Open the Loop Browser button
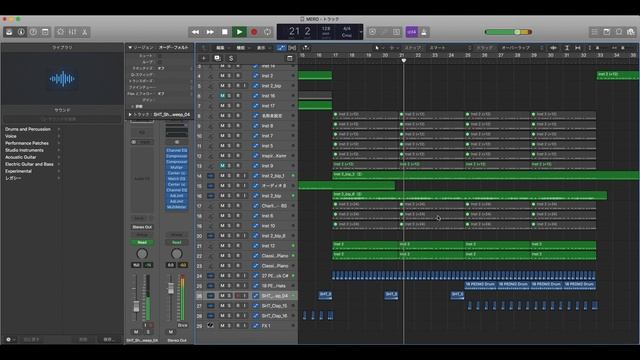The width and height of the screenshot is (640, 360). click(x=619, y=32)
